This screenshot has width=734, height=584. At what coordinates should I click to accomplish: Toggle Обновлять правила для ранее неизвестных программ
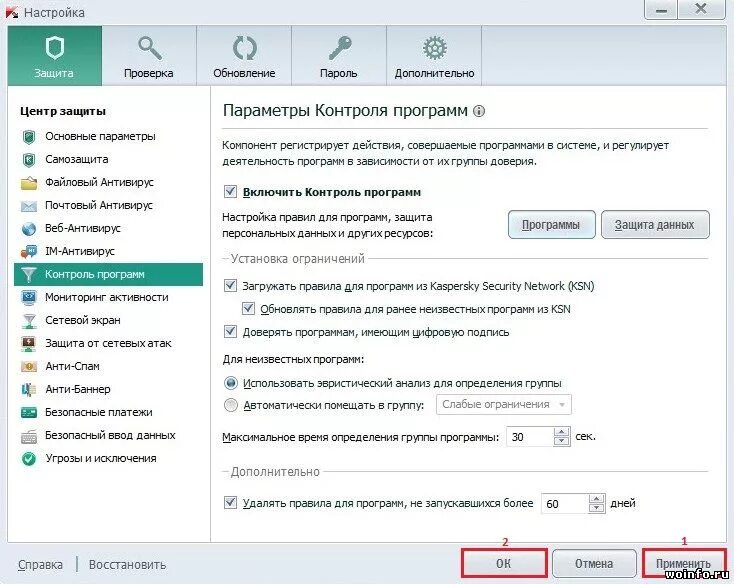pos(248,308)
